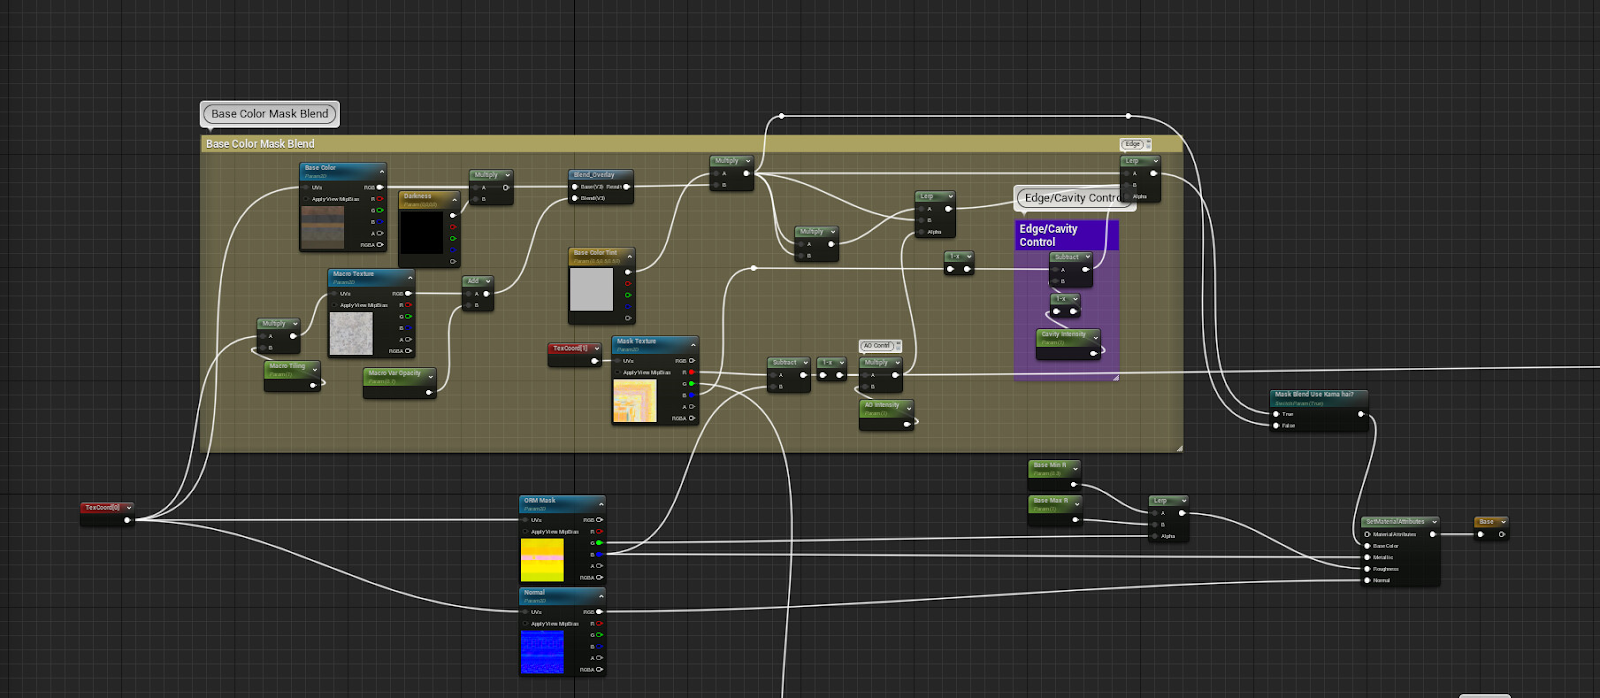Screen dimensions: 1600x698
Task: Collapse the Base Color texture node
Action: [x=381, y=170]
